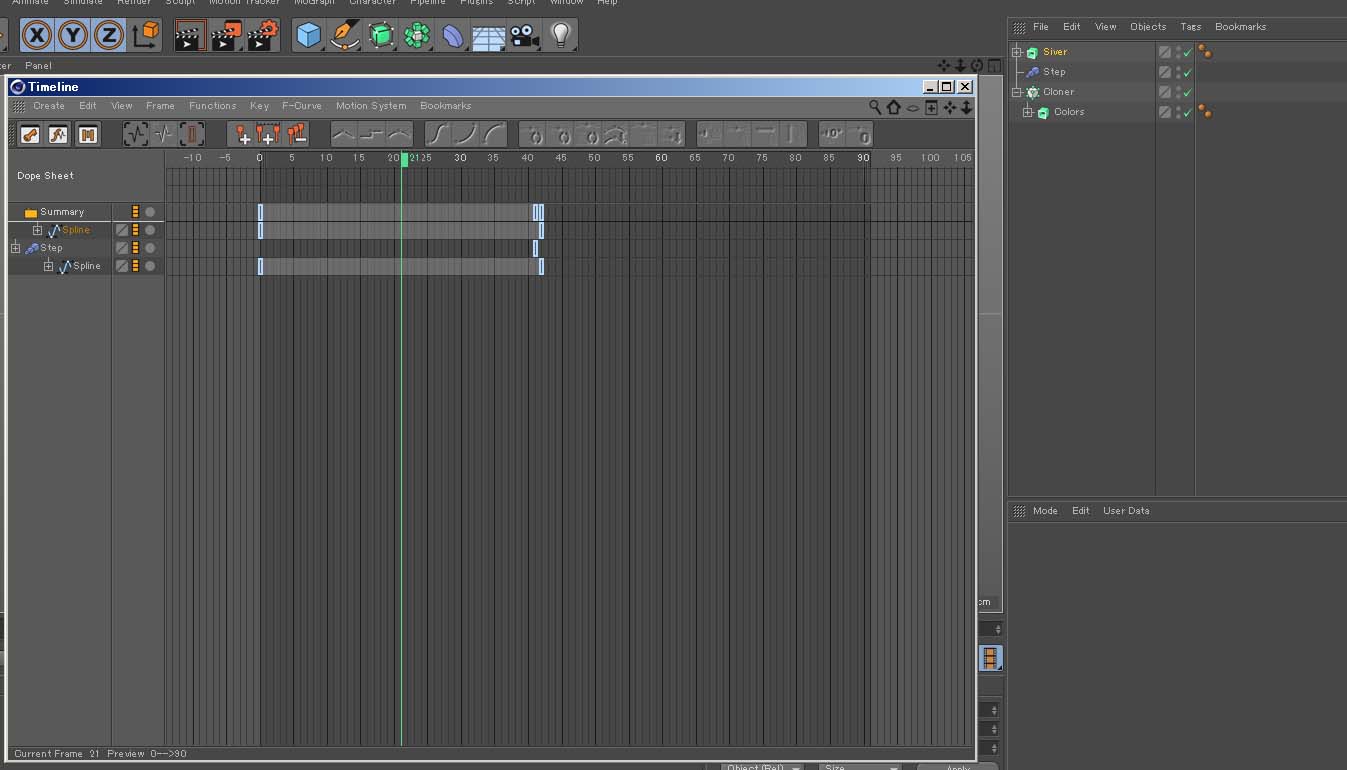Click the Step interpolation icon
The height and width of the screenshot is (770, 1347).
tap(371, 134)
